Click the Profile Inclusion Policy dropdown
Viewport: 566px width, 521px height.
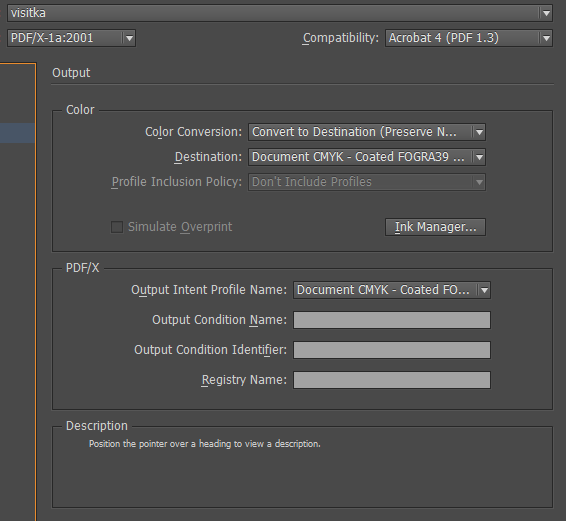point(367,182)
